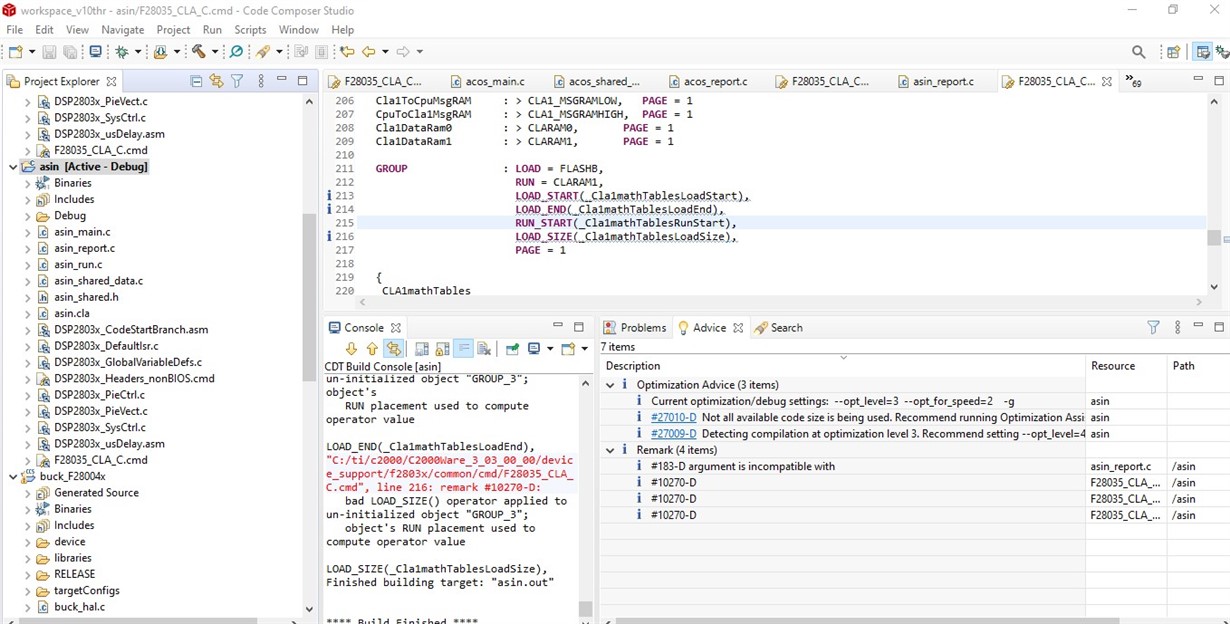Image resolution: width=1230 pixels, height=624 pixels.
Task: Click the magnifier search icon in toolbar
Action: pos(1138,52)
